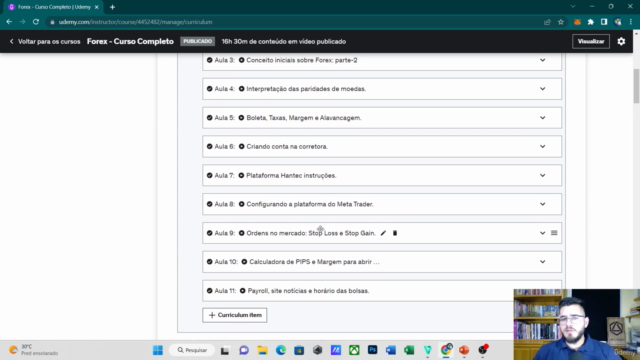640x360 pixels.
Task: Click the URL address bar
Action: (294, 22)
